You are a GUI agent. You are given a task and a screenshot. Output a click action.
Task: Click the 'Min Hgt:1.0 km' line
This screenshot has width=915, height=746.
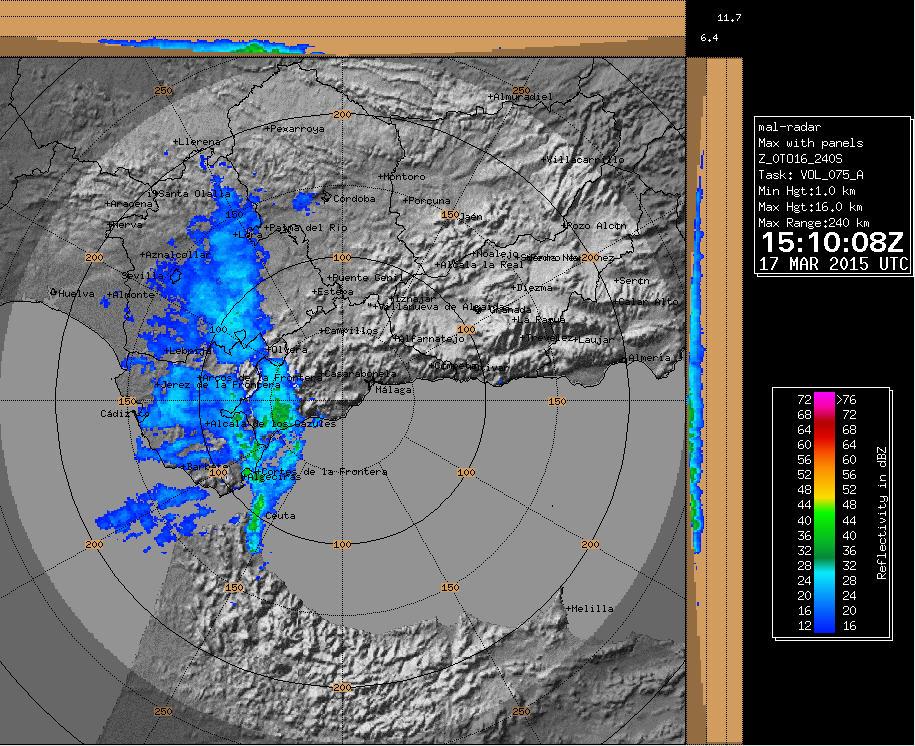(x=807, y=190)
